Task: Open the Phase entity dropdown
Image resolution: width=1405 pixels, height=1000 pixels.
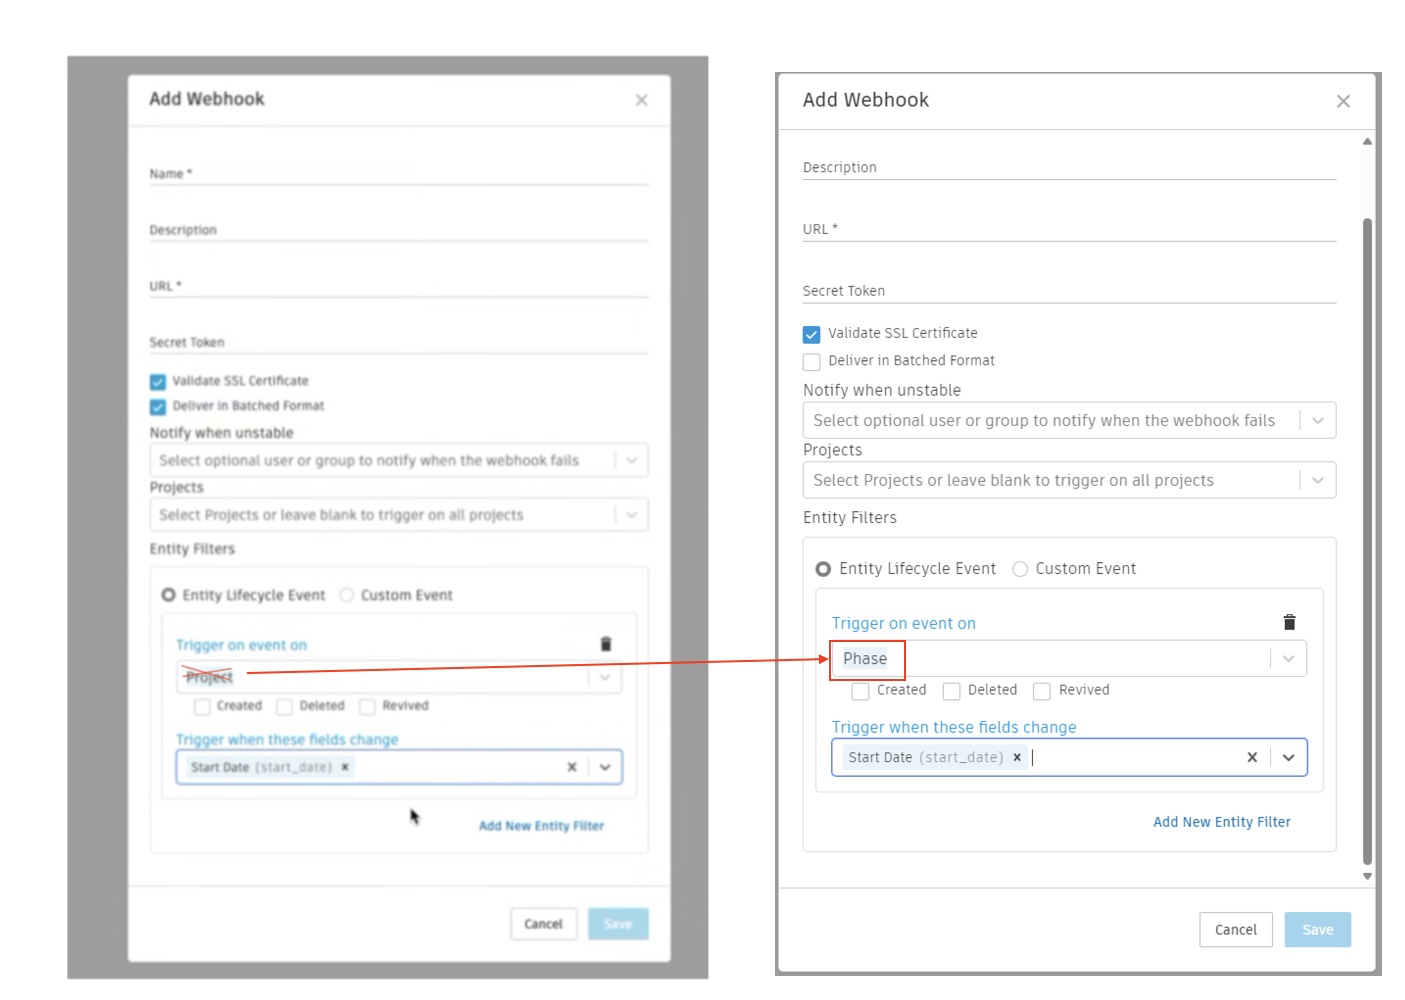Action: click(x=1289, y=658)
